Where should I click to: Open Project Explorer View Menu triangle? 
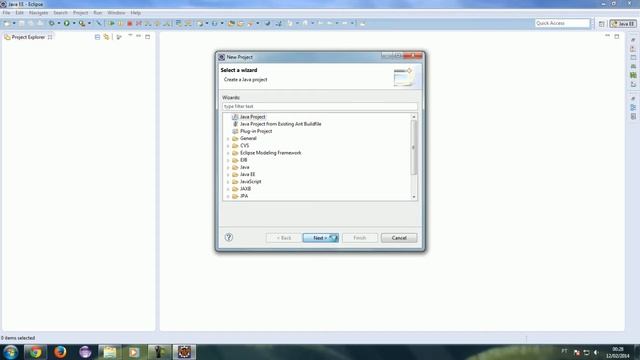coord(130,36)
